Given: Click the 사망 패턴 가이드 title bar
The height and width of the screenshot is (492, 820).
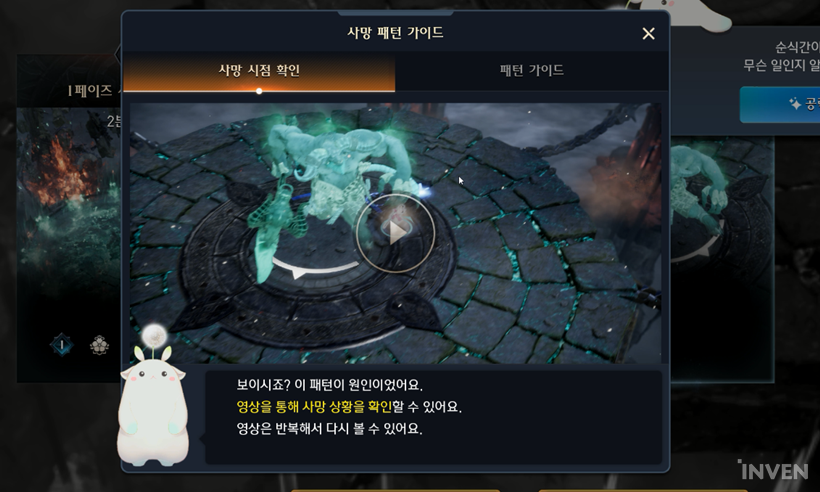Looking at the screenshot, I should pyautogui.click(x=395, y=32).
